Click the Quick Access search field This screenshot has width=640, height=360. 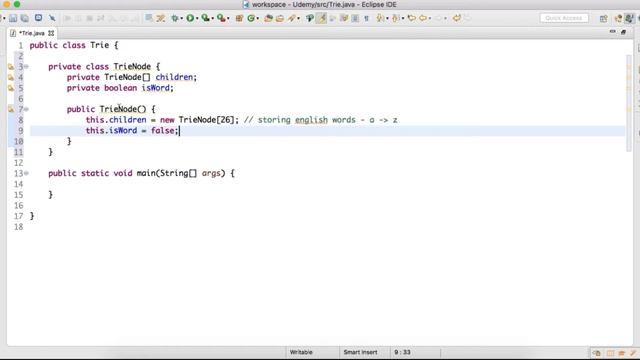(564, 18)
